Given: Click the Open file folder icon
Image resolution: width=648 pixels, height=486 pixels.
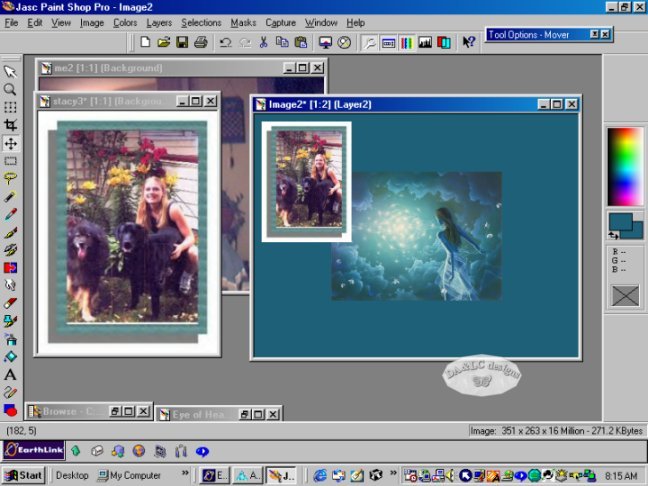Looking at the screenshot, I should click(164, 42).
